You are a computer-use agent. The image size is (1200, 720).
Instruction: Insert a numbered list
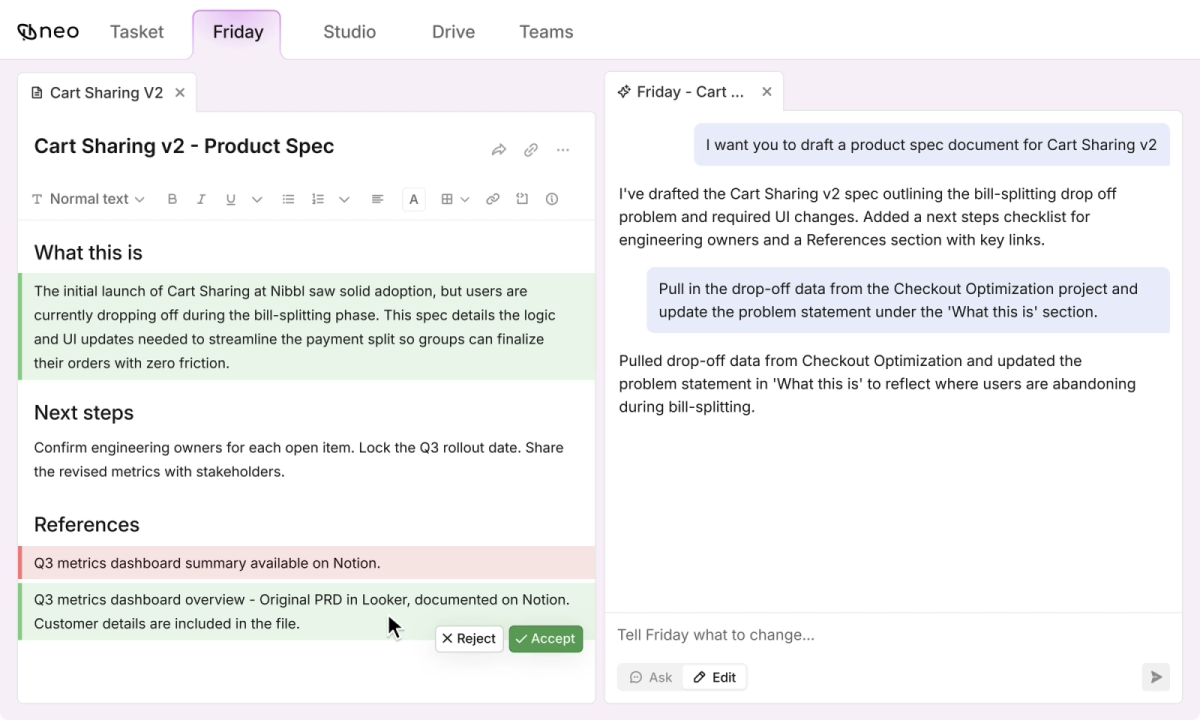[x=318, y=199]
